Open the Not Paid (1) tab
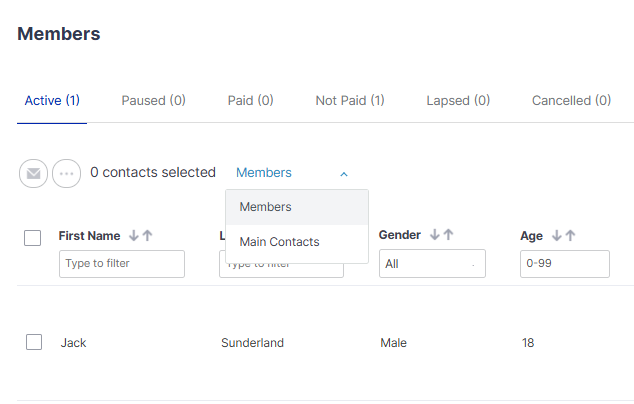 tap(349, 100)
